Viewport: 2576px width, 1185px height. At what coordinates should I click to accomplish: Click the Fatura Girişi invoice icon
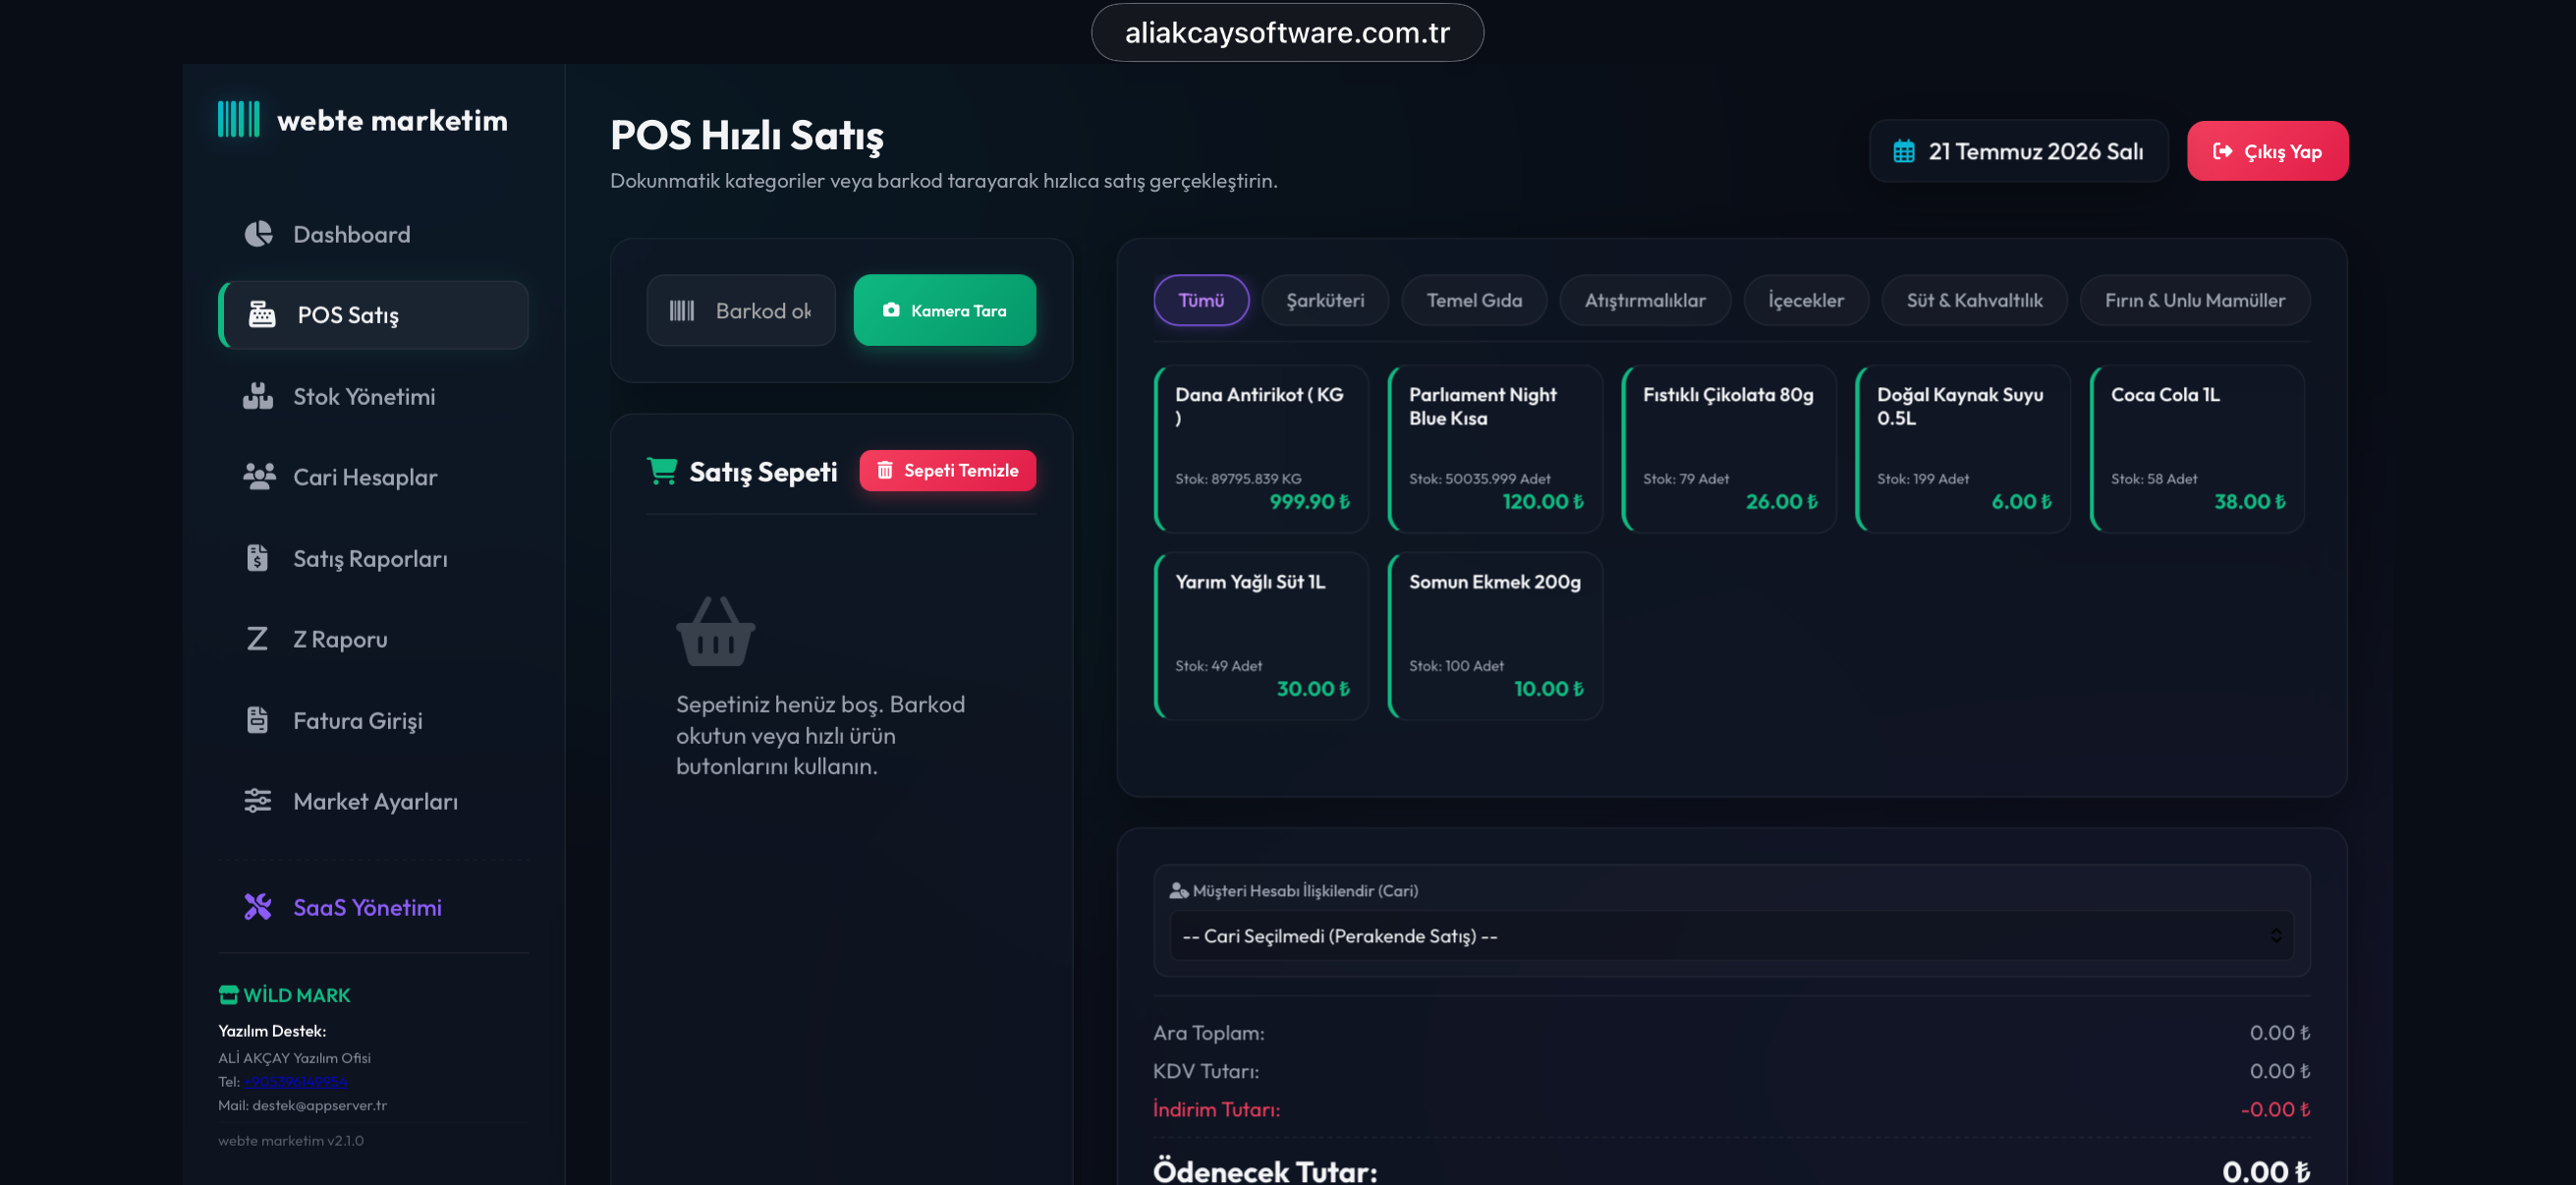pos(257,720)
